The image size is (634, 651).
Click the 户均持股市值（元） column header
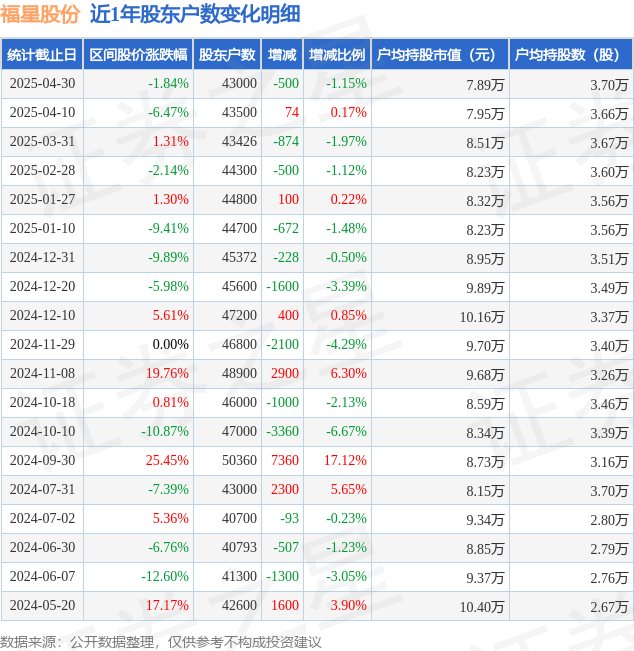click(x=440, y=54)
